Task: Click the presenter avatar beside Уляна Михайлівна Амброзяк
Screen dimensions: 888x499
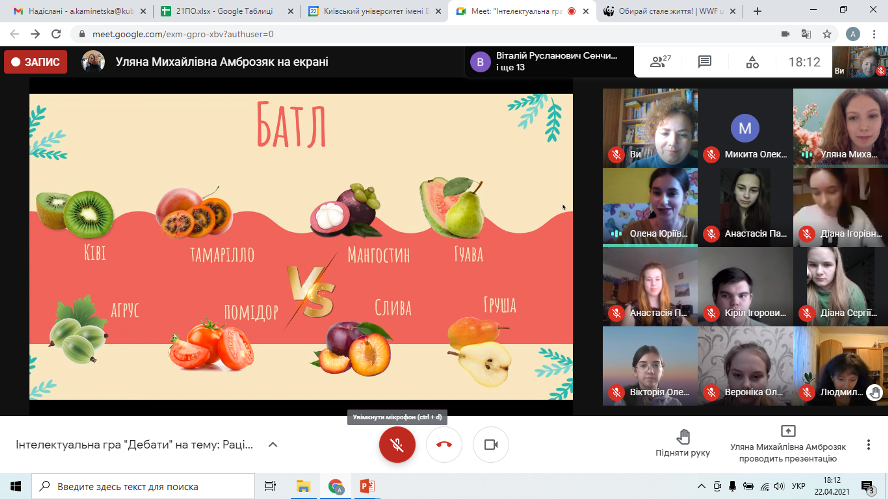Action: [x=93, y=62]
